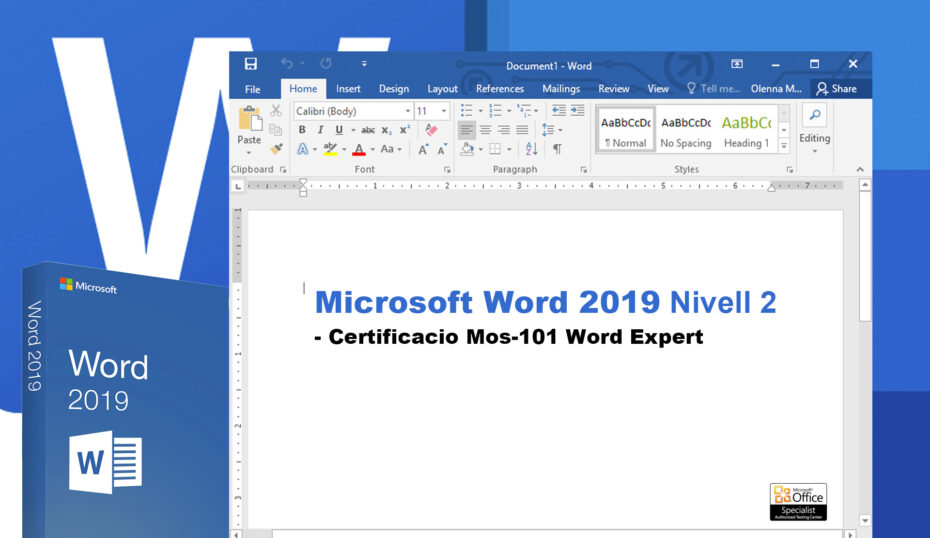
Task: Click the Paste clipboard icon
Action: (x=250, y=118)
